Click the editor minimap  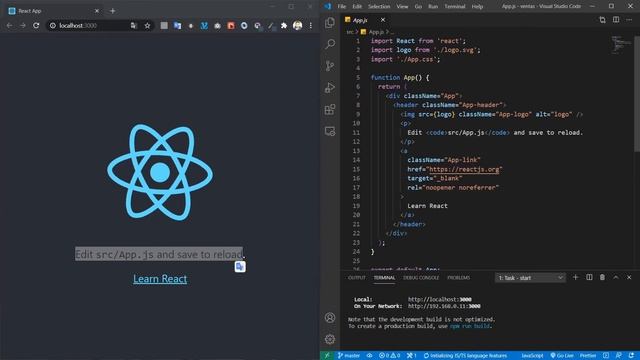pos(621,45)
